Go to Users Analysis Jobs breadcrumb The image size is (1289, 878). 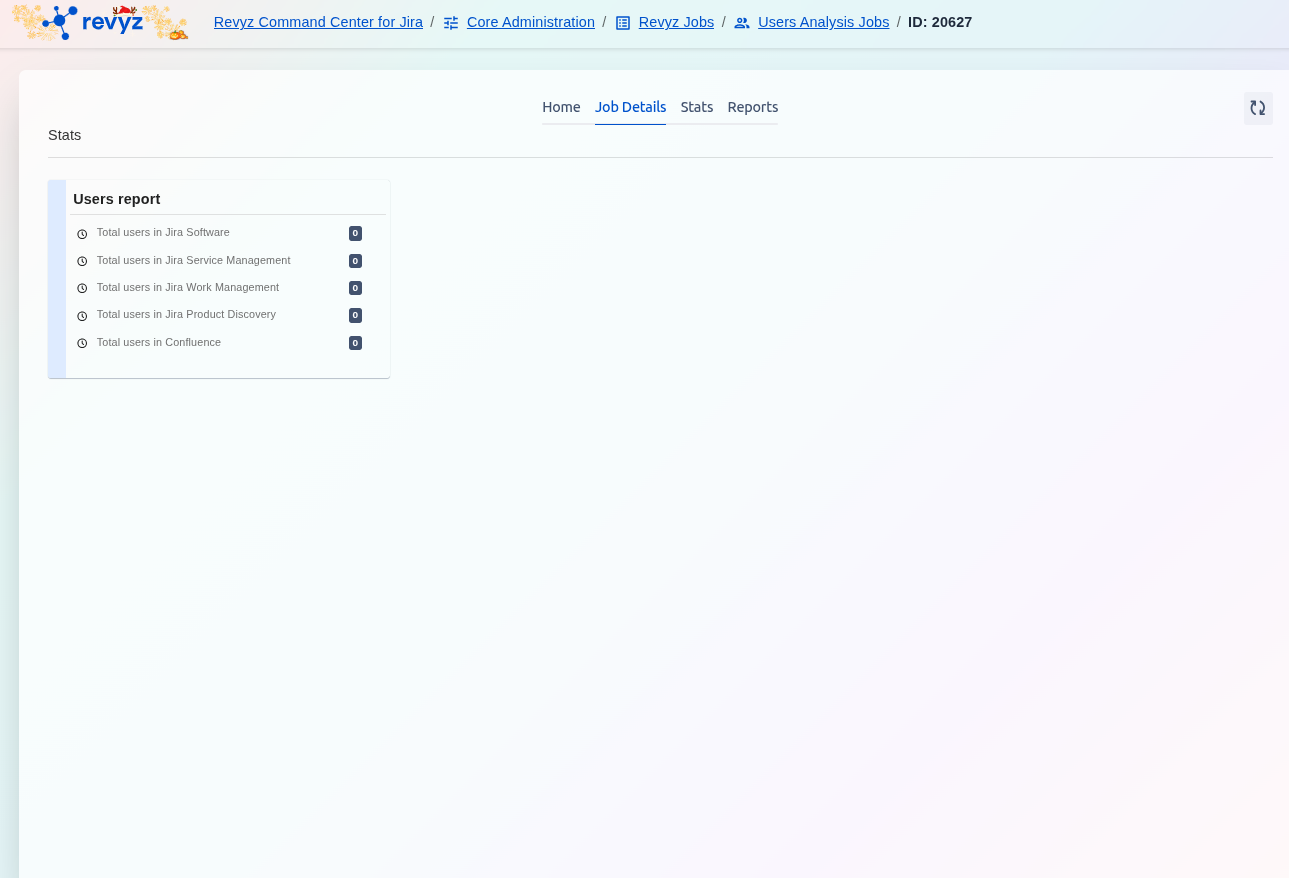point(823,22)
